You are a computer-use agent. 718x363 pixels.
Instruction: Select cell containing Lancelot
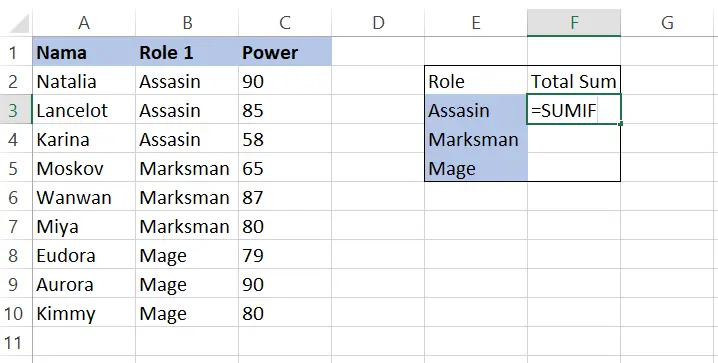pos(84,110)
